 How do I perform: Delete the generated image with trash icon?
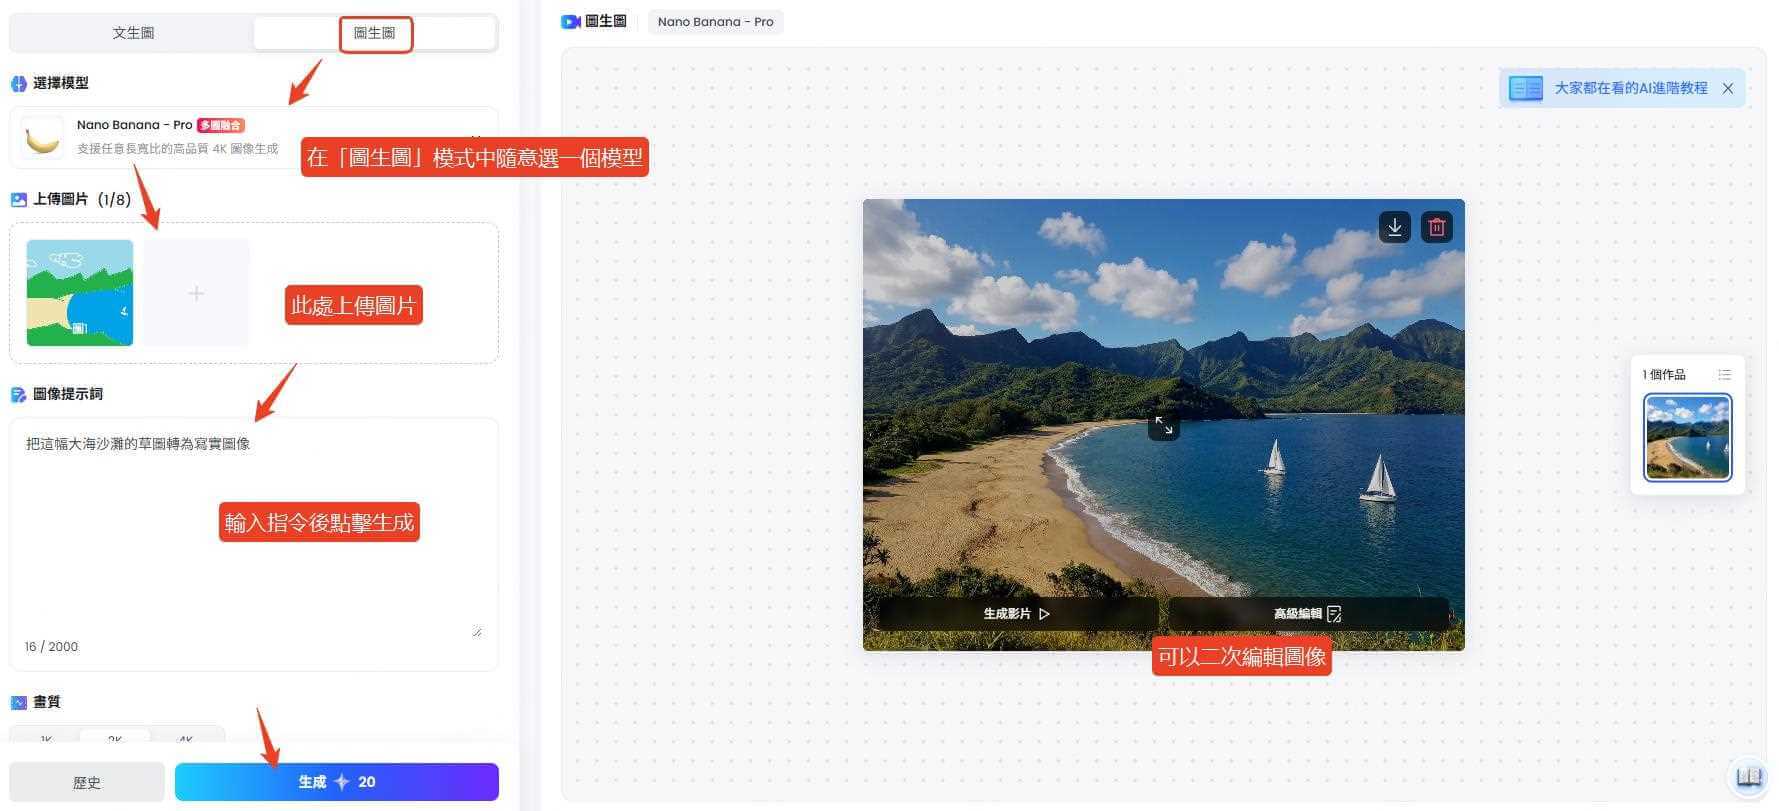pyautogui.click(x=1436, y=227)
